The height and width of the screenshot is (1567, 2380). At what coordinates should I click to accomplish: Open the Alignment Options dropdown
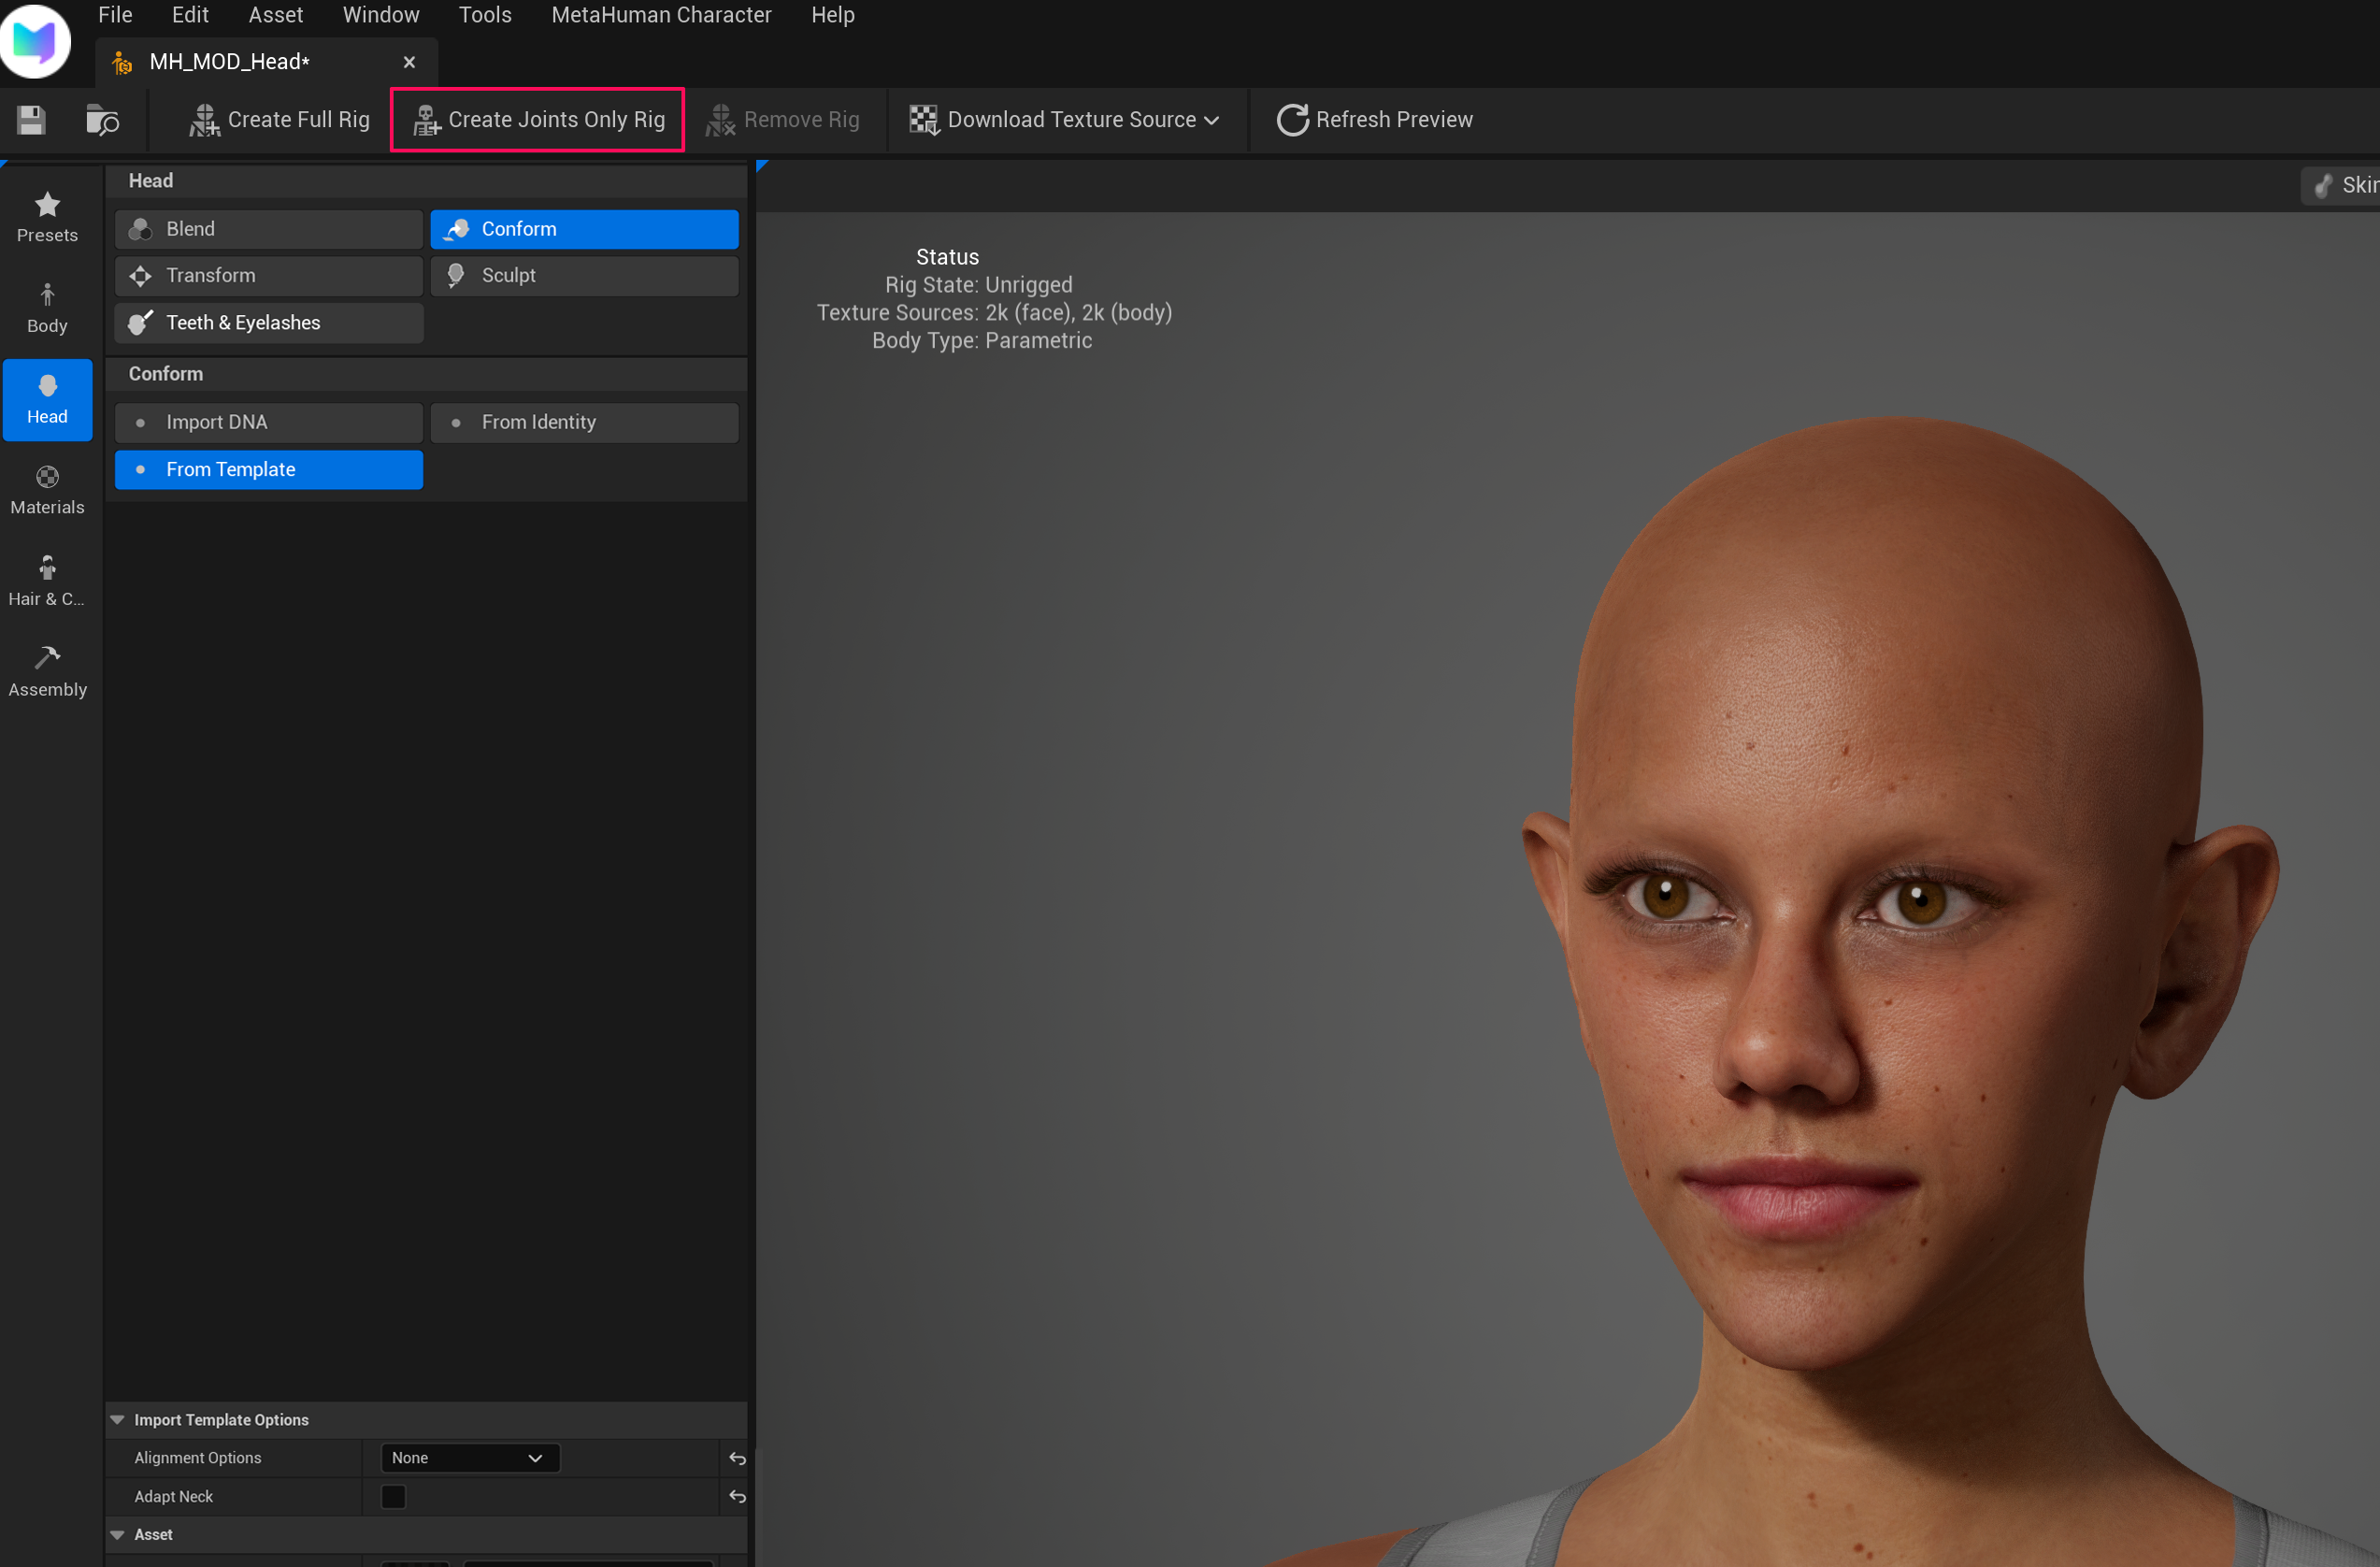tap(468, 1457)
